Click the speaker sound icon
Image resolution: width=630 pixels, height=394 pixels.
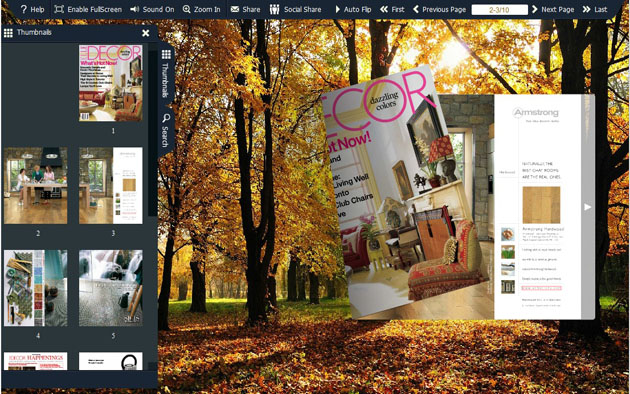click(x=135, y=9)
